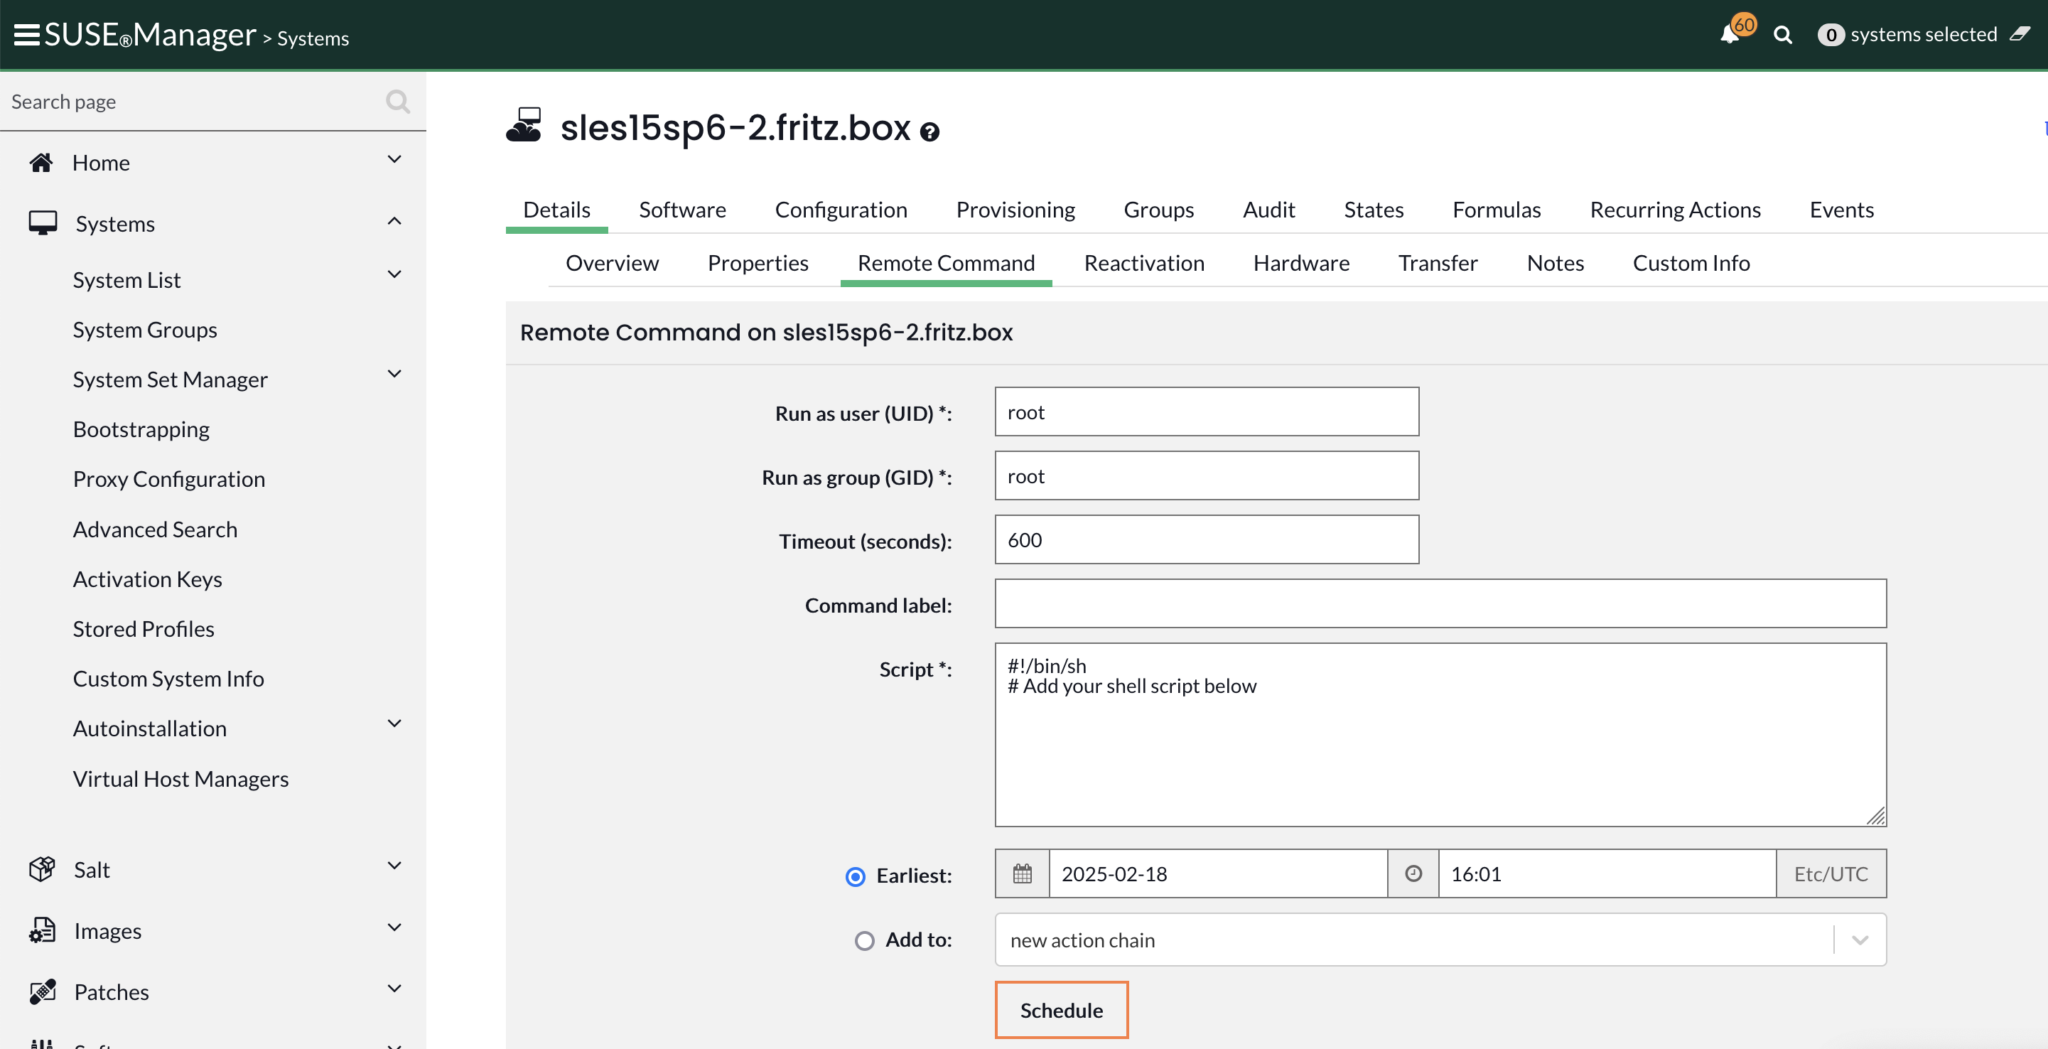Expand the Autoinstallation submenu
The height and width of the screenshot is (1049, 2048).
point(394,724)
